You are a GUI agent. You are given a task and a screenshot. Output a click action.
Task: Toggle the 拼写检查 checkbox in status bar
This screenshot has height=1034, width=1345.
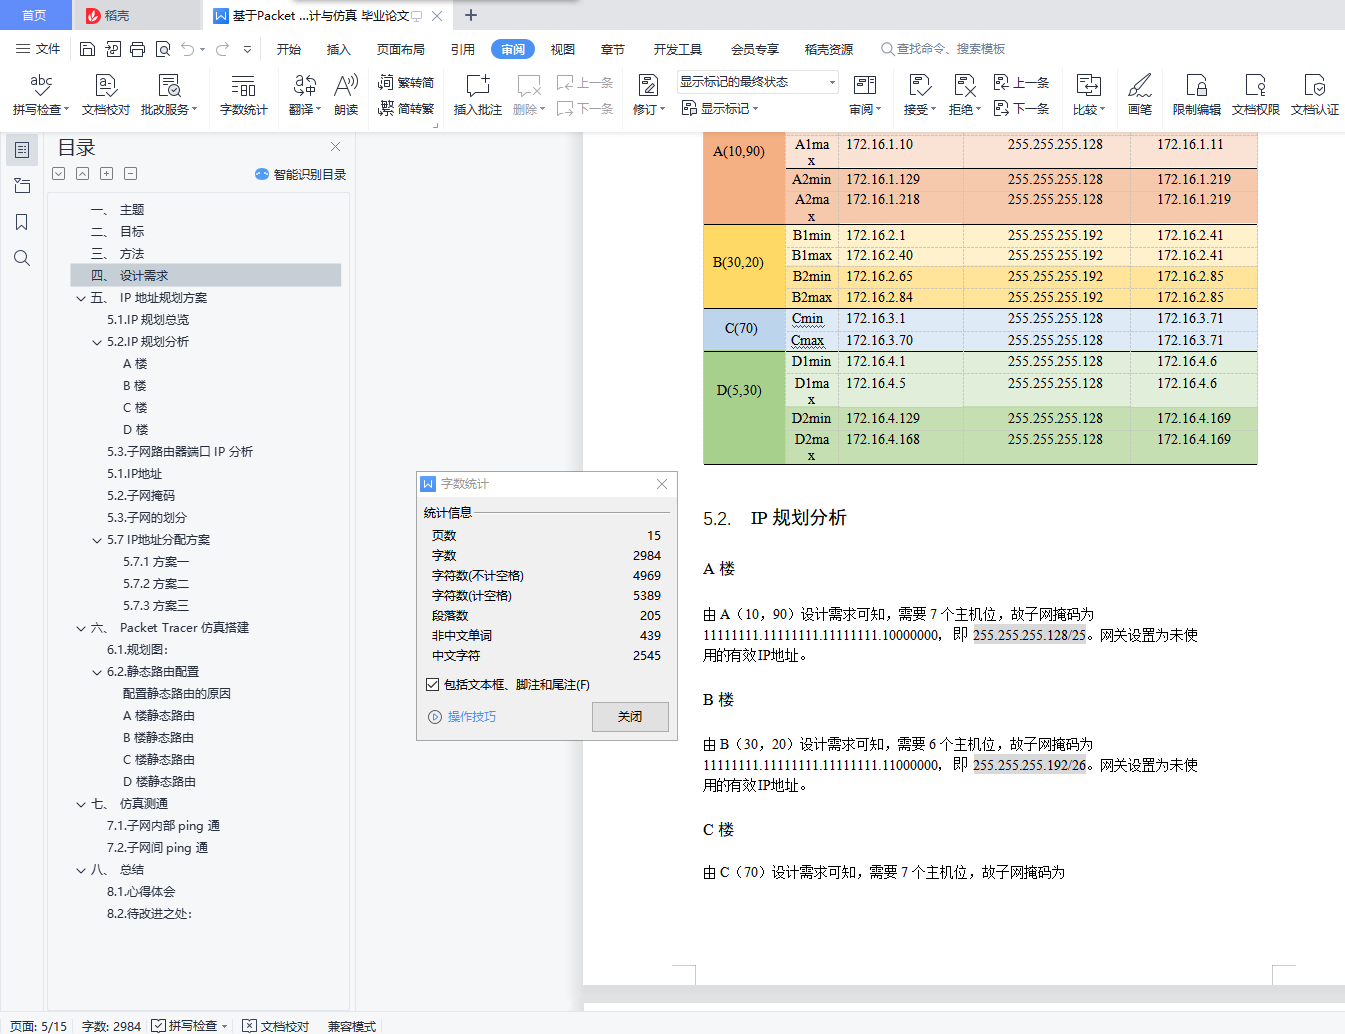click(159, 1026)
